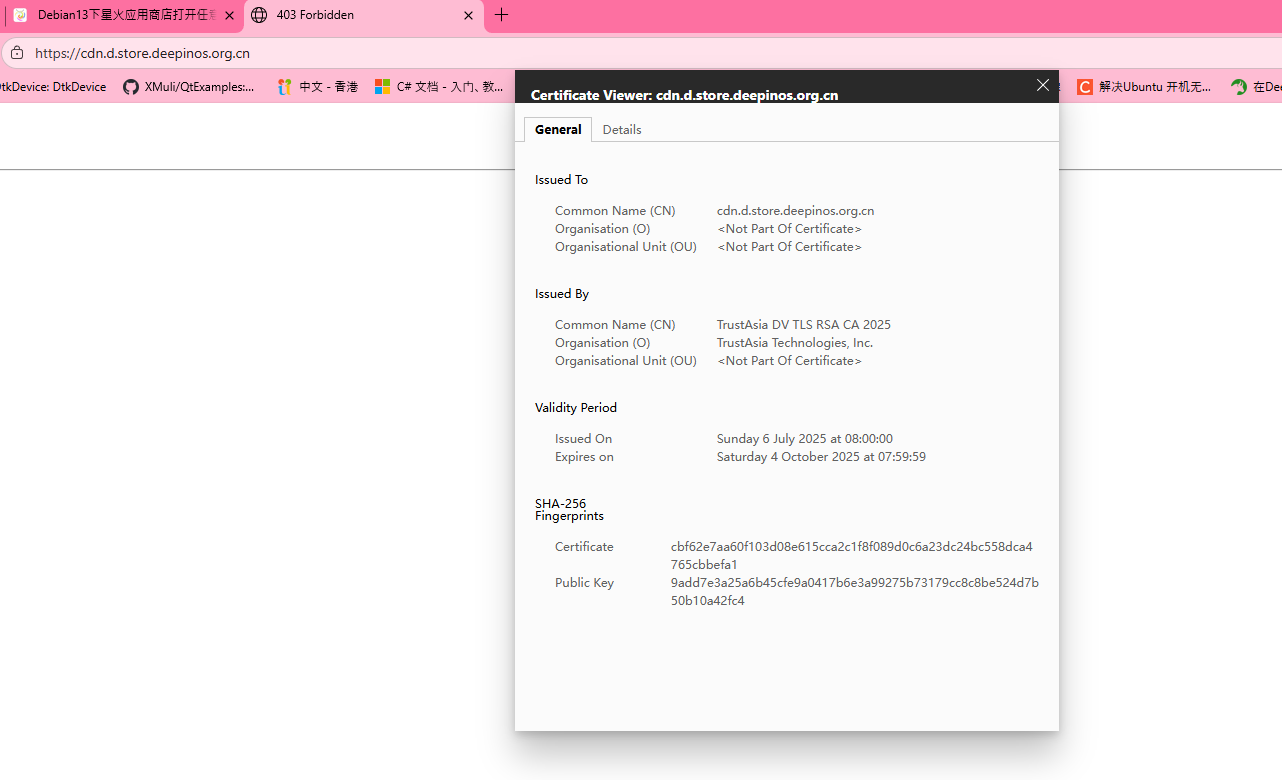Click the certificate SHA-256 fingerprint value

(x=851, y=555)
